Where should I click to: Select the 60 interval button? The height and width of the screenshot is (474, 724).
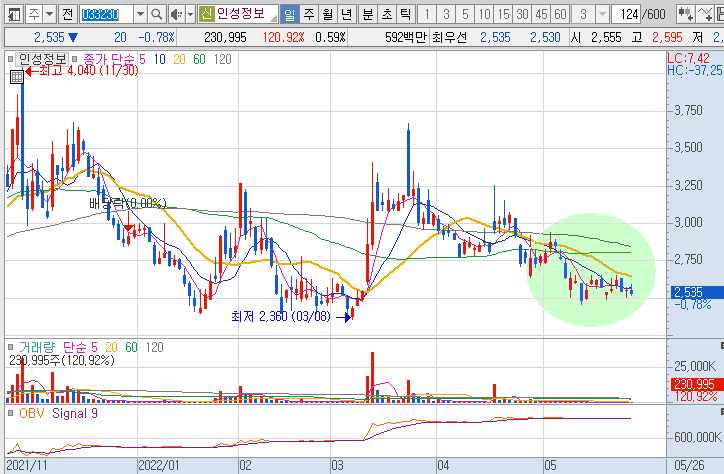click(x=560, y=14)
